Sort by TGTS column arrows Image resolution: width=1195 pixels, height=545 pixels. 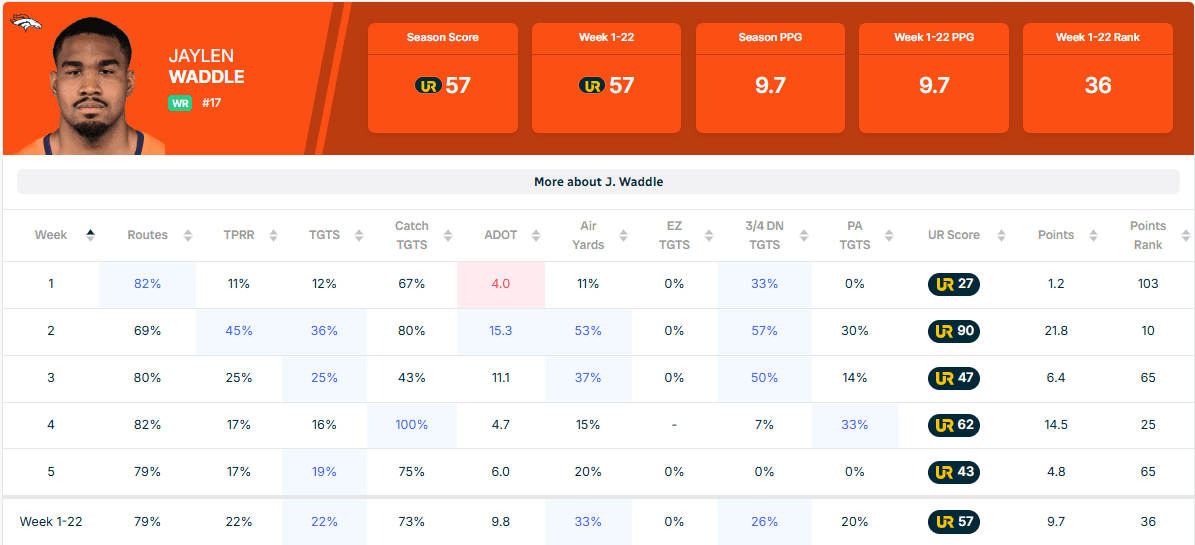358,236
